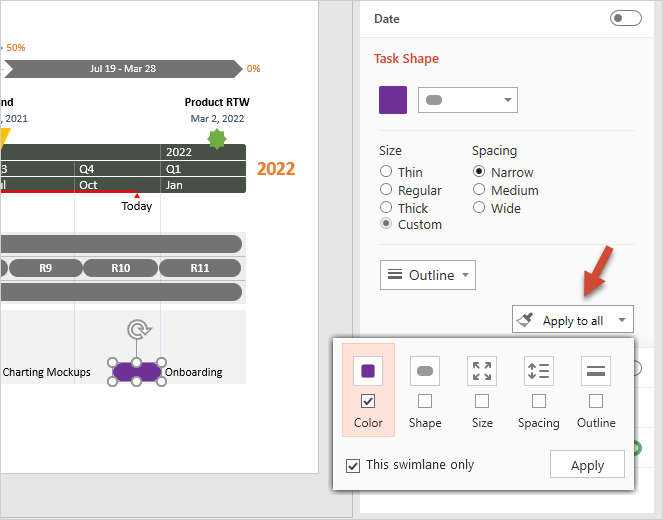This screenshot has width=663, height=520.
Task: Click the purple Color icon in popup
Action: click(368, 371)
